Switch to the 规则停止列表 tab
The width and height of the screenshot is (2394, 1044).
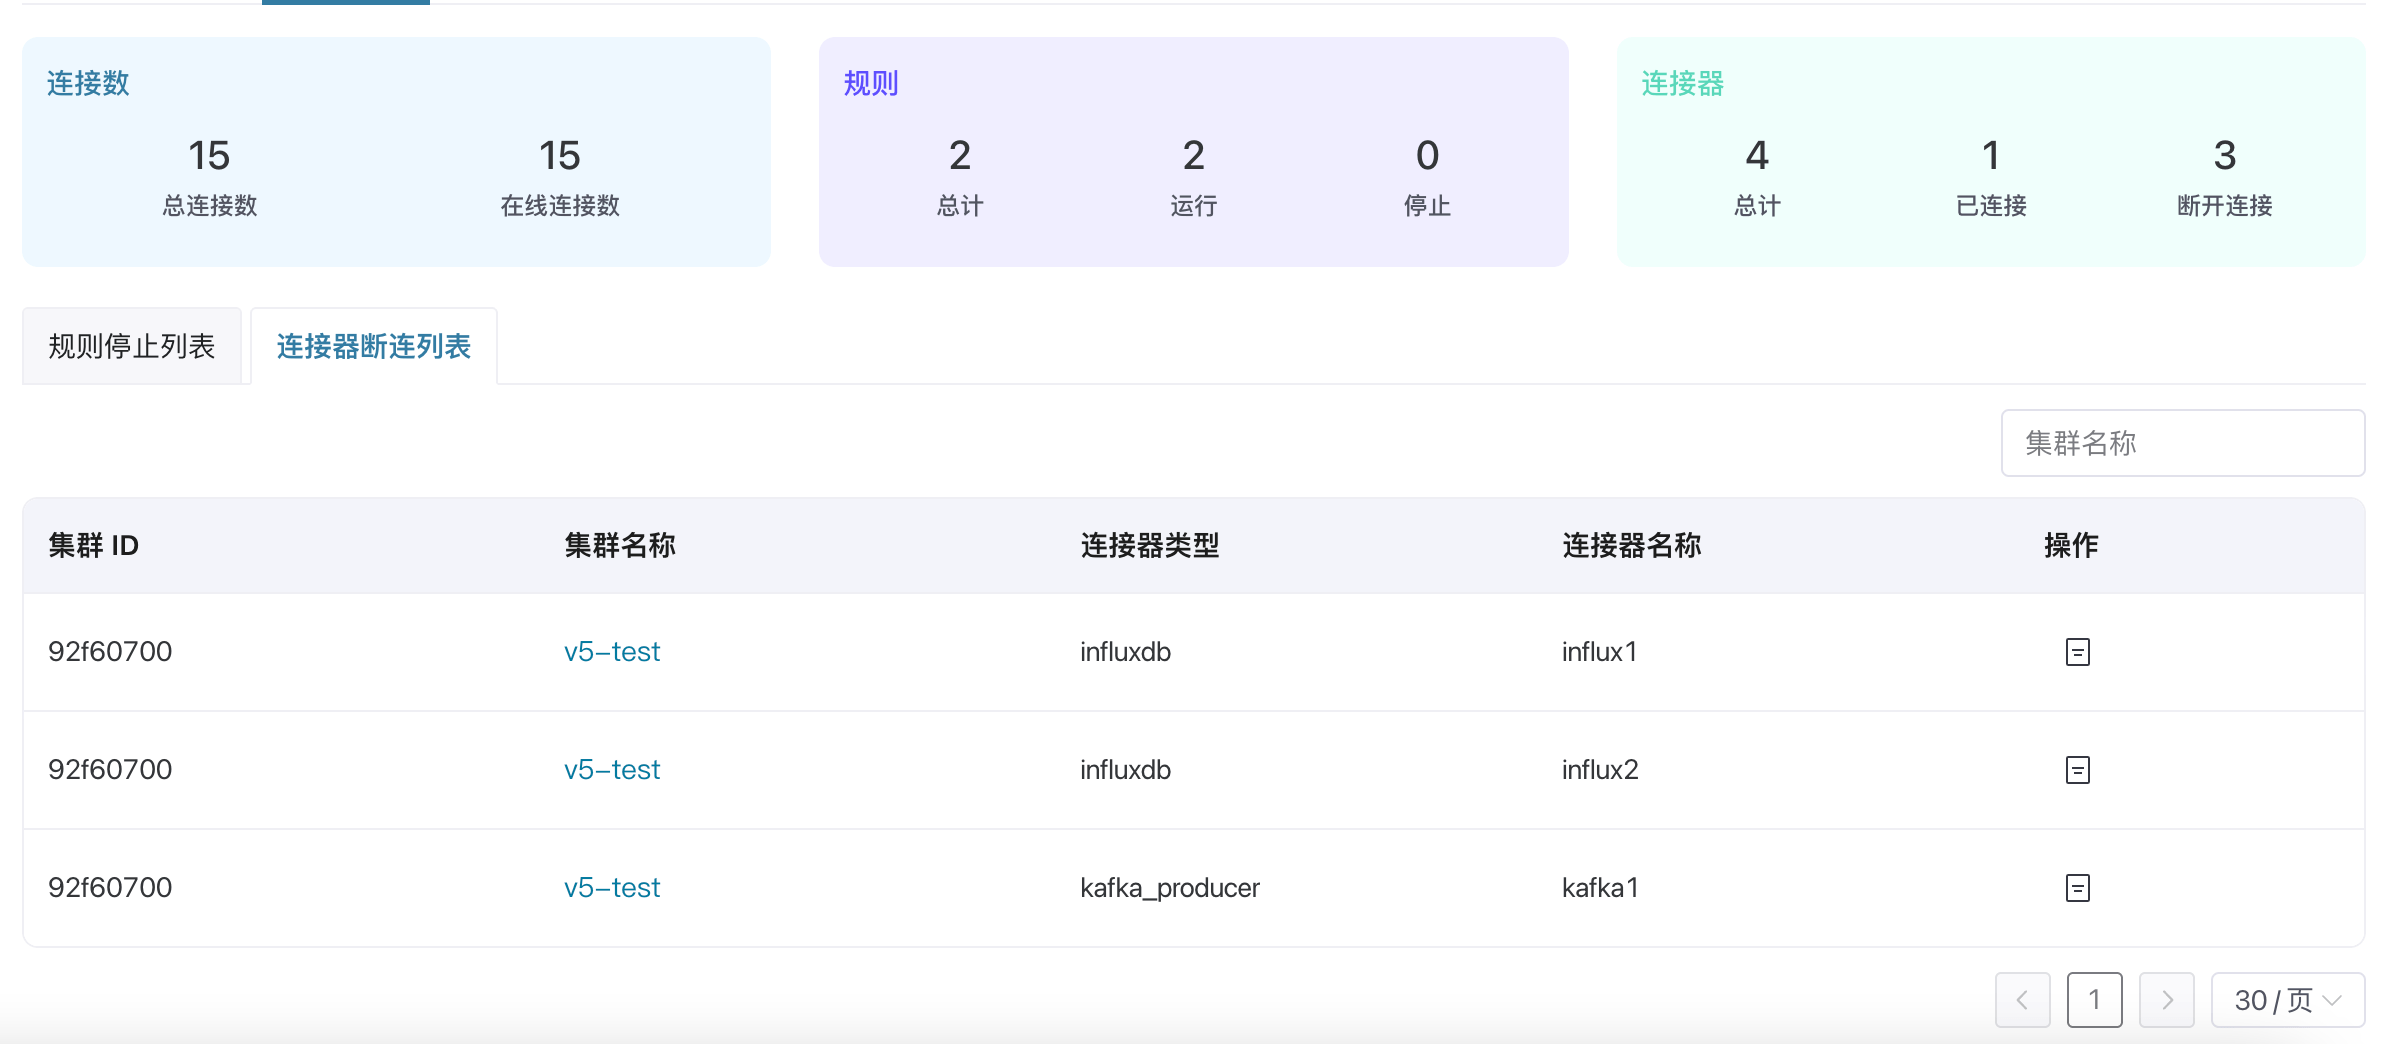coord(132,345)
